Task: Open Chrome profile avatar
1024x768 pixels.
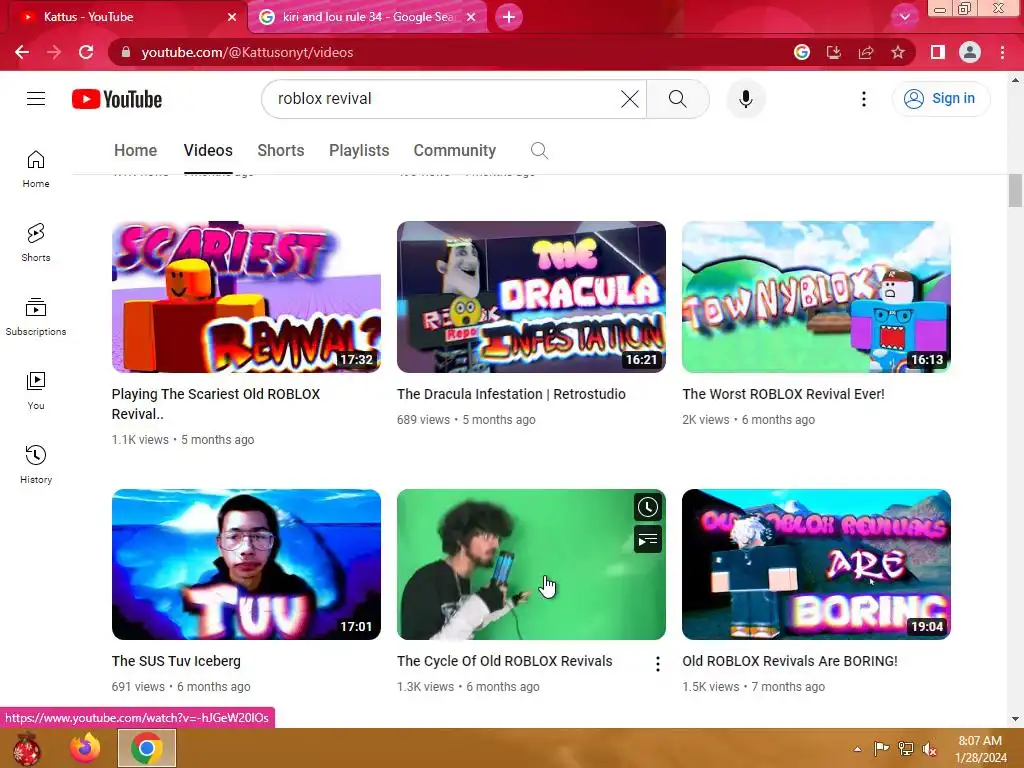Action: click(x=970, y=52)
